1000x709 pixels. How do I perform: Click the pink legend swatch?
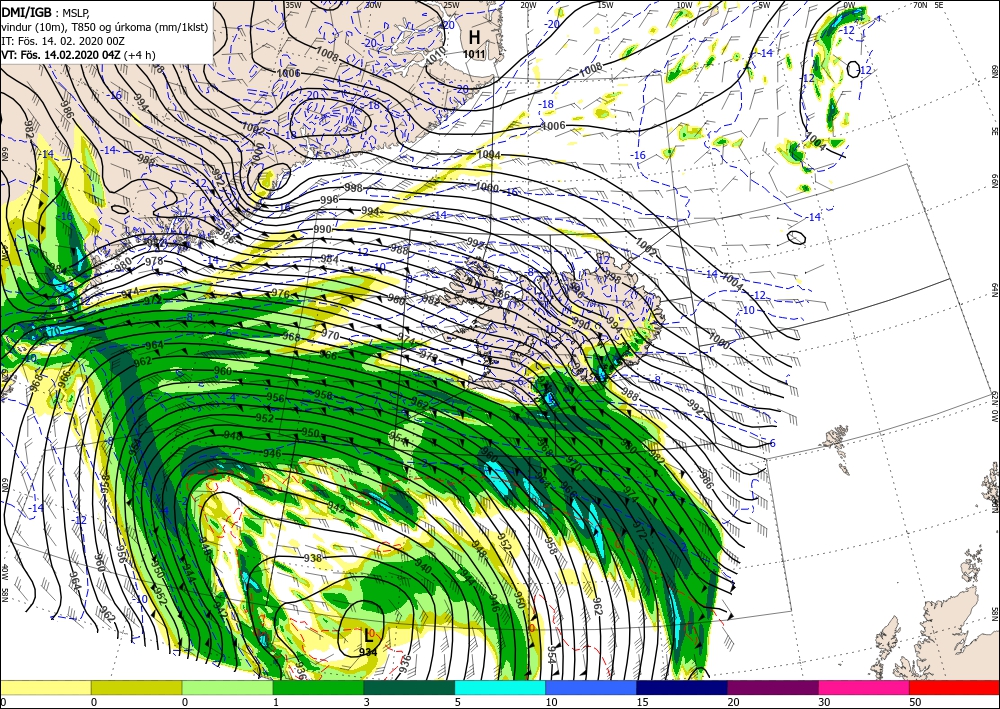tap(864, 687)
